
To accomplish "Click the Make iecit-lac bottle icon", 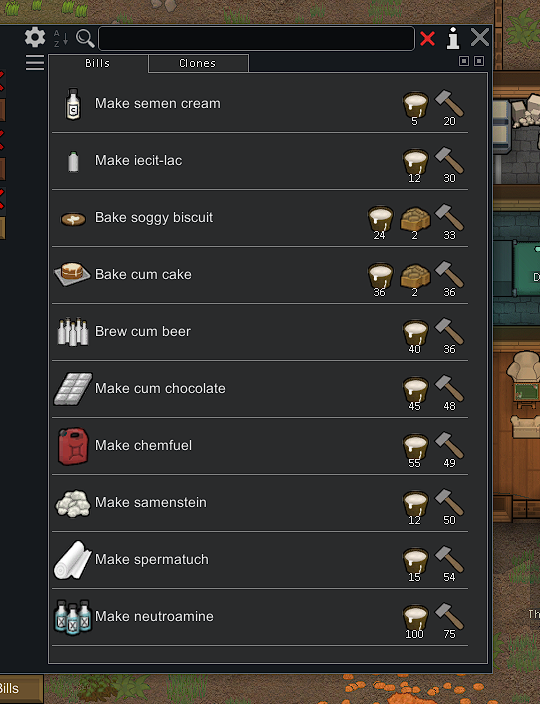I will (x=73, y=161).
